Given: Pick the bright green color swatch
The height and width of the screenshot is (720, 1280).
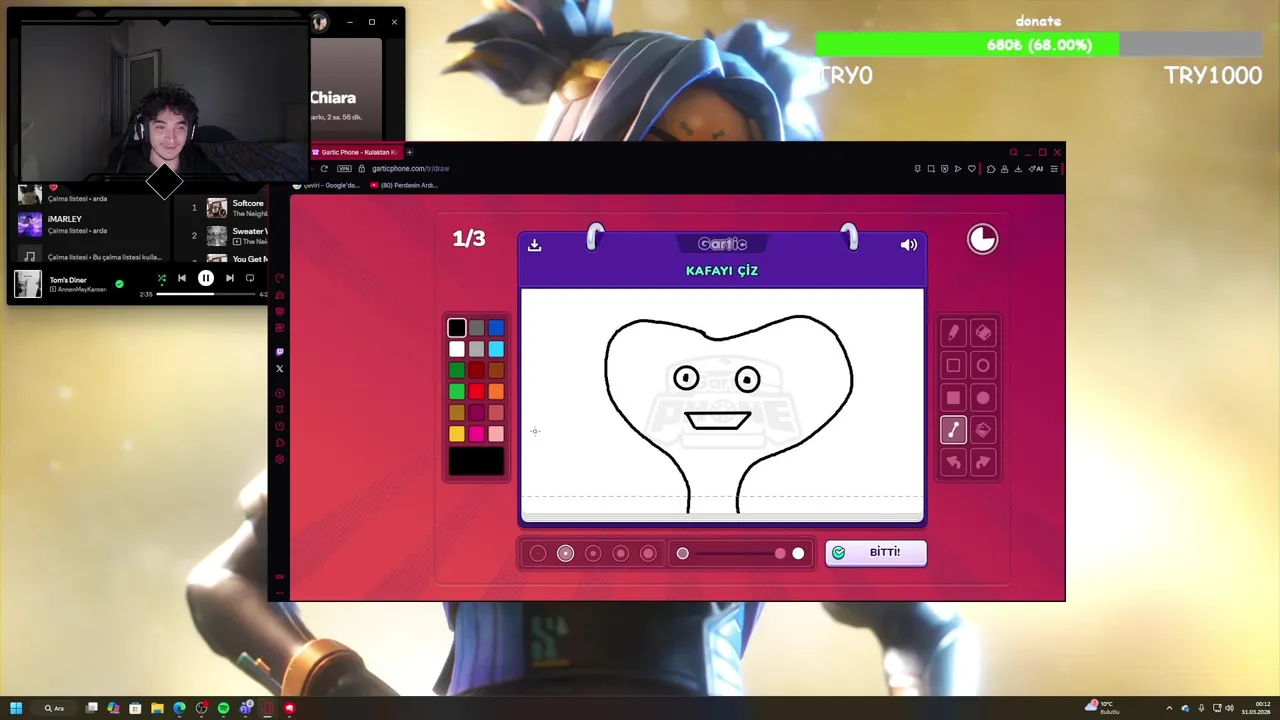Looking at the screenshot, I should click(x=457, y=391).
